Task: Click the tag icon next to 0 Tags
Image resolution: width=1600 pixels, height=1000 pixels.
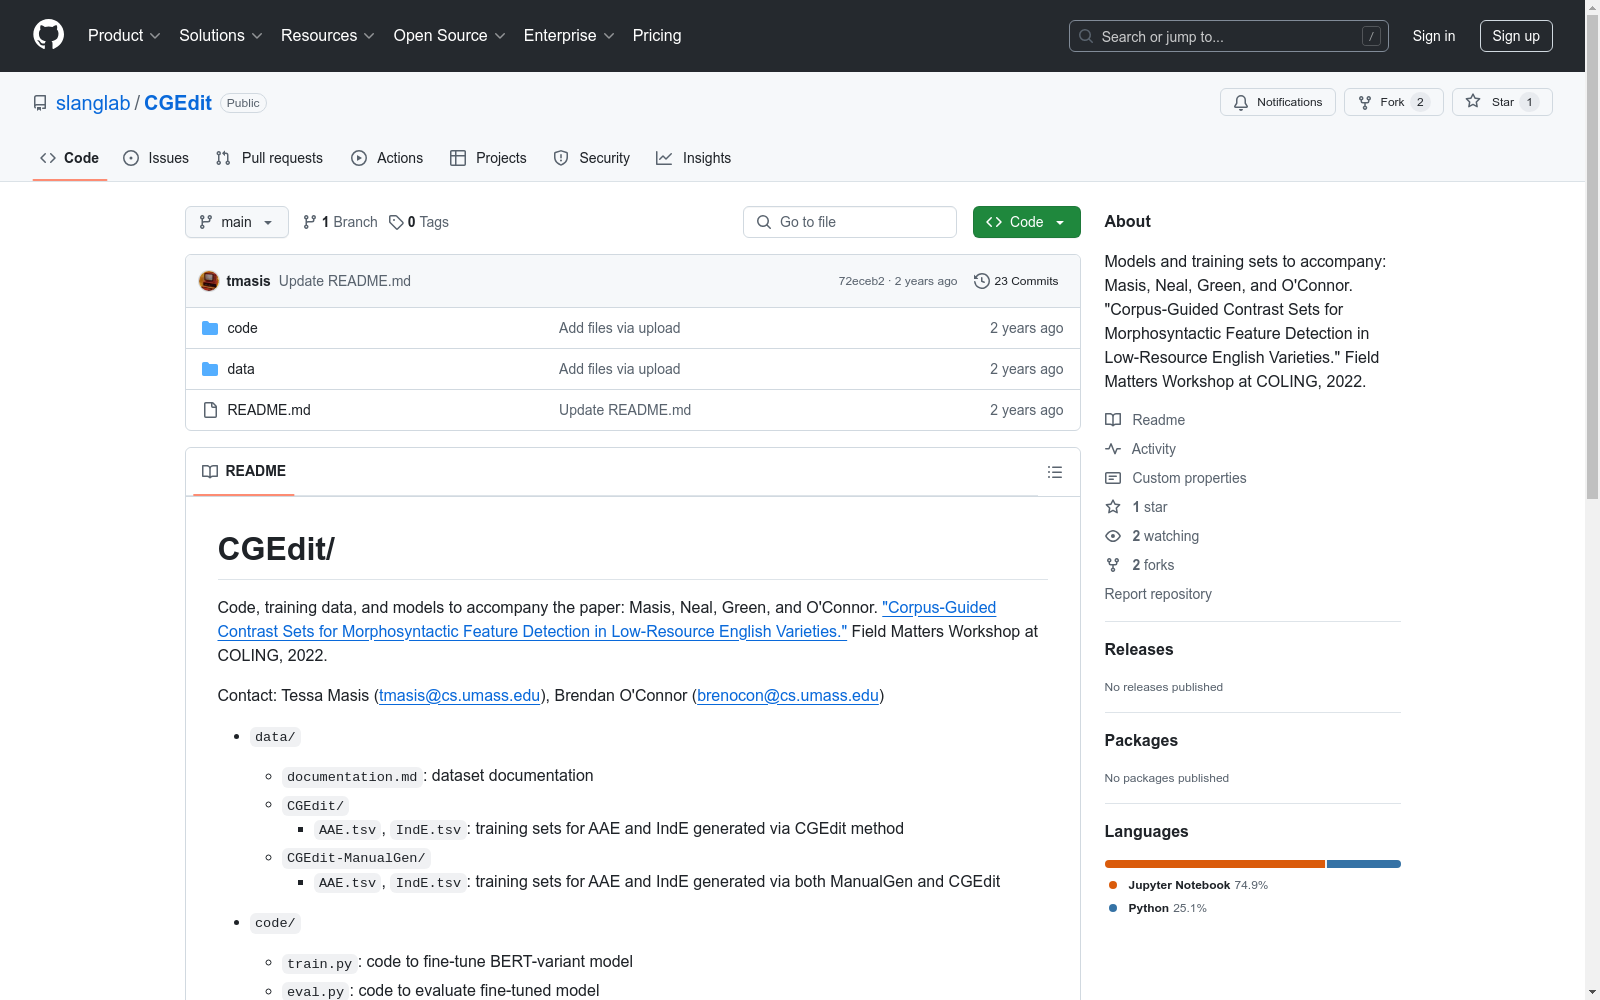Action: pos(396,222)
